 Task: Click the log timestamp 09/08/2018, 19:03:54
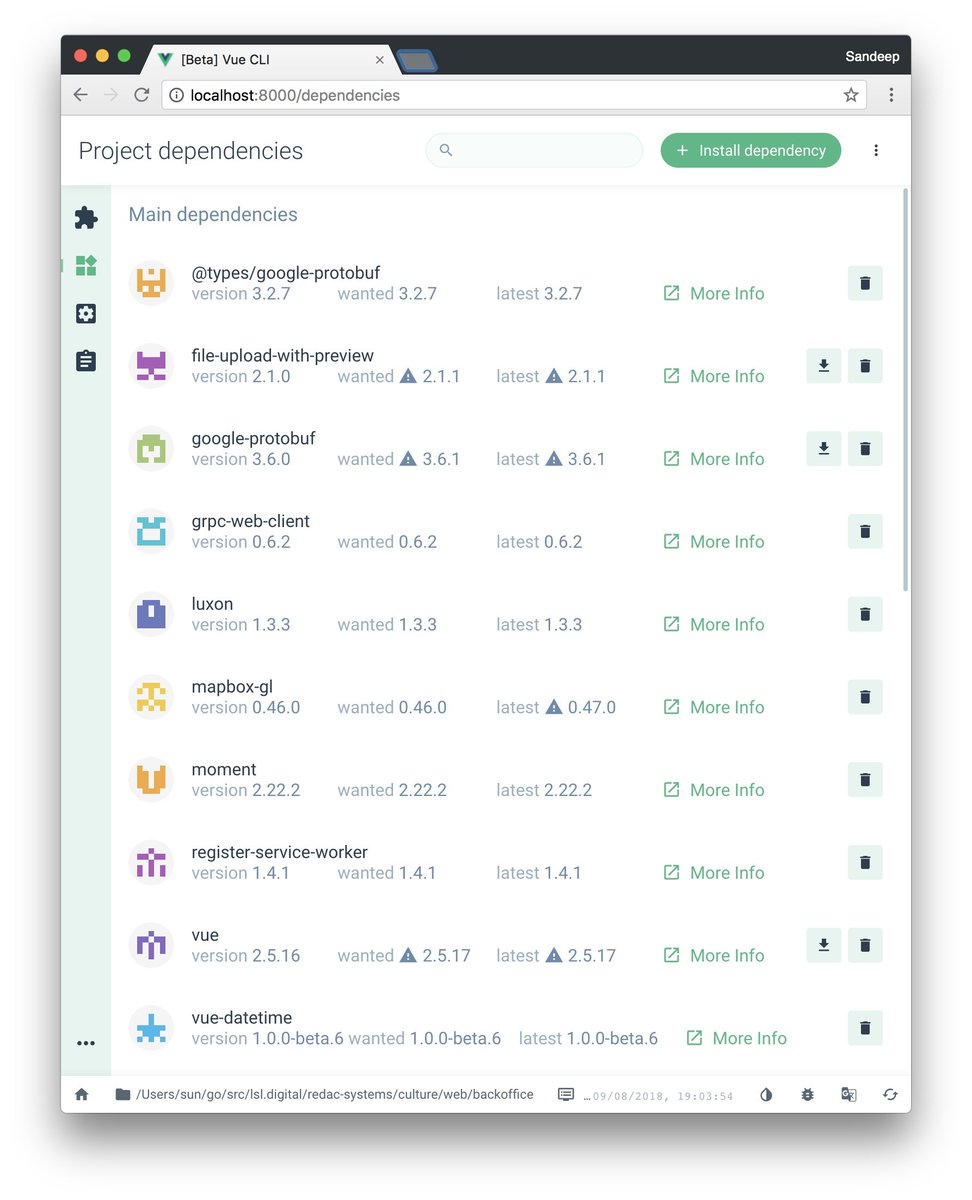click(663, 1096)
